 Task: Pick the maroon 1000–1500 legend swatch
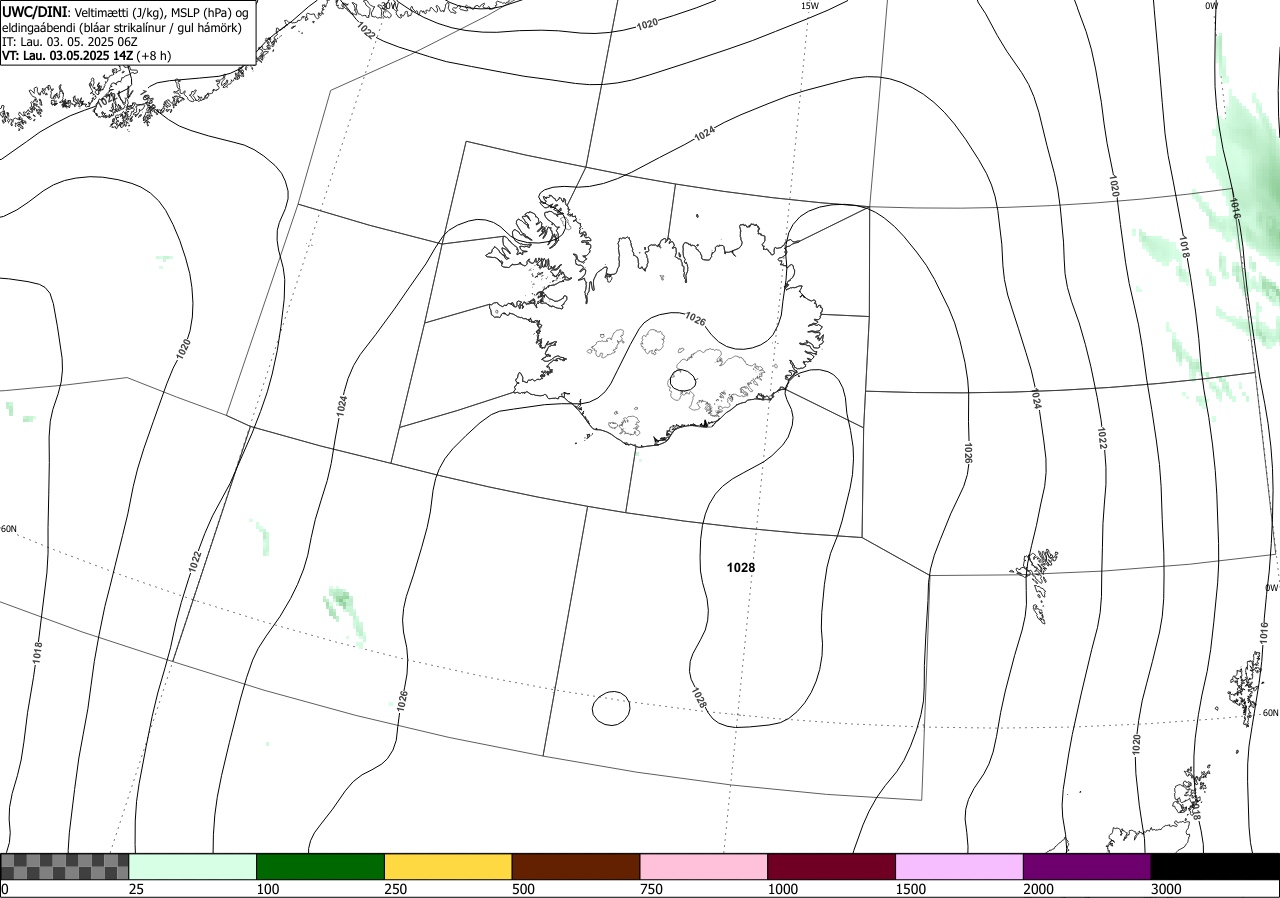coord(832,866)
